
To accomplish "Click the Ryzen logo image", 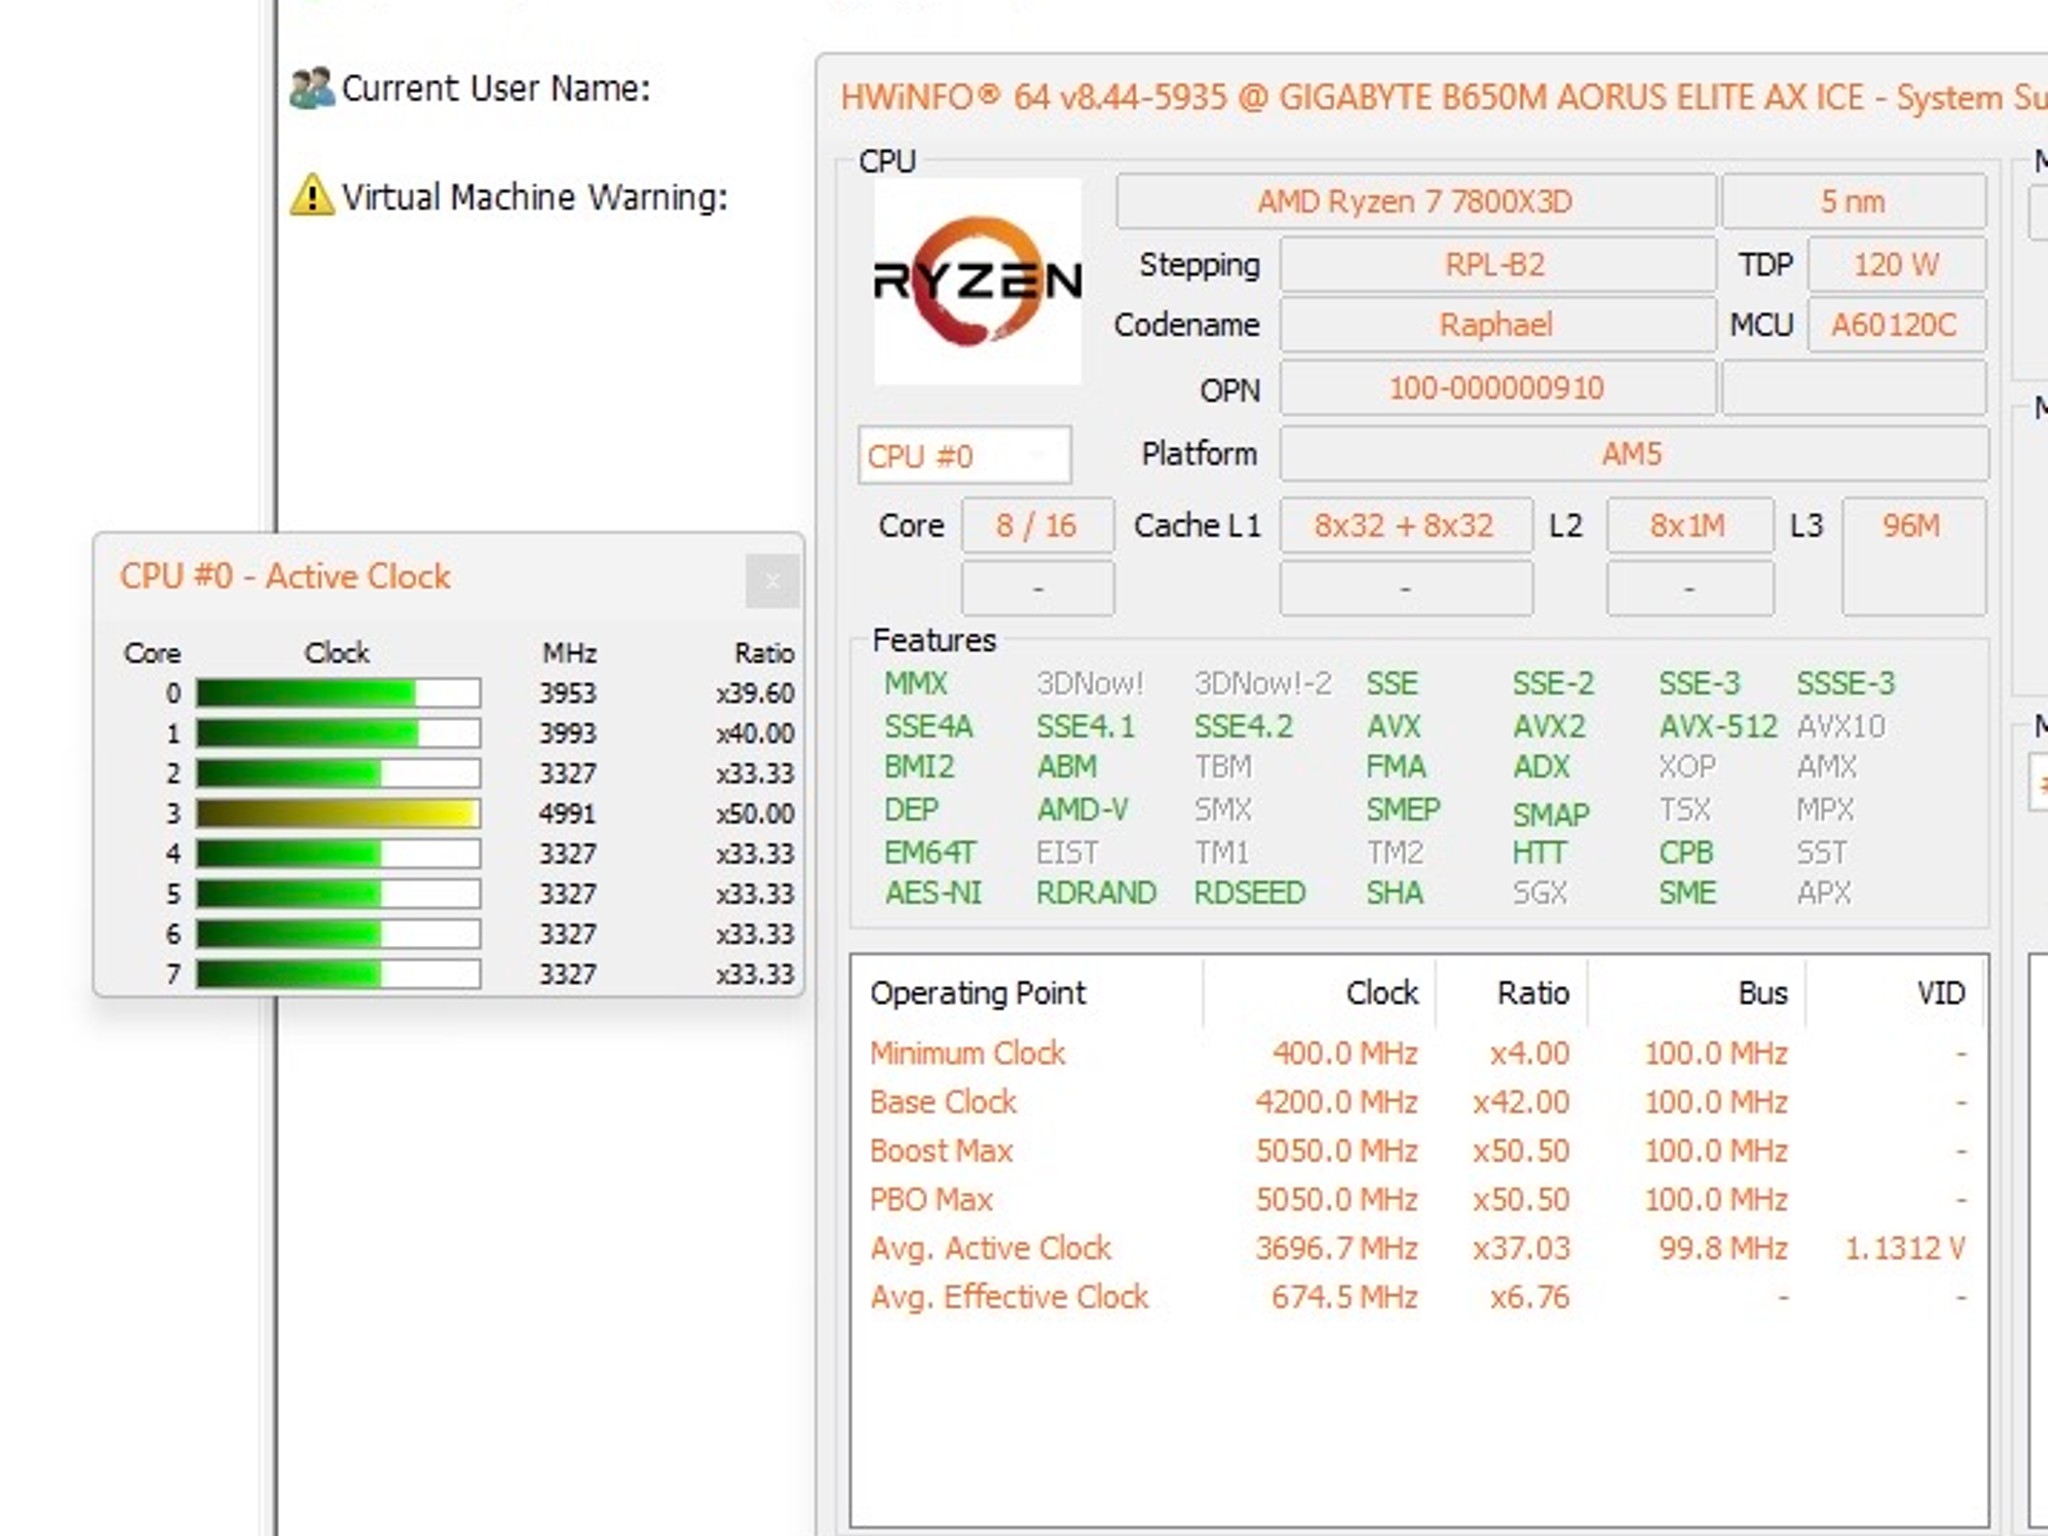I will coord(977,281).
